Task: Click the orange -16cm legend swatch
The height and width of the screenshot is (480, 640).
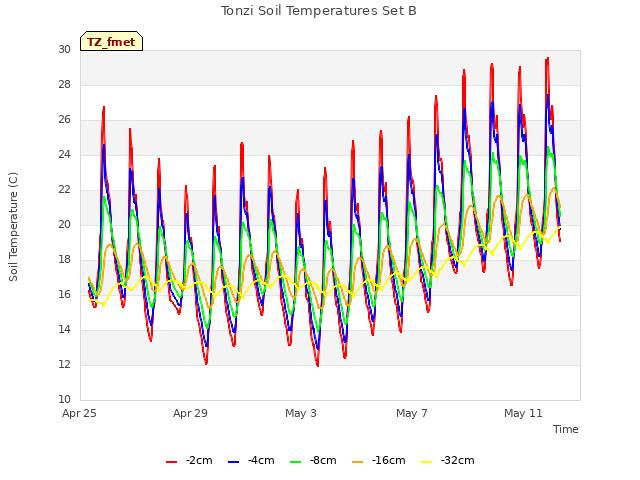Action: pos(358,462)
